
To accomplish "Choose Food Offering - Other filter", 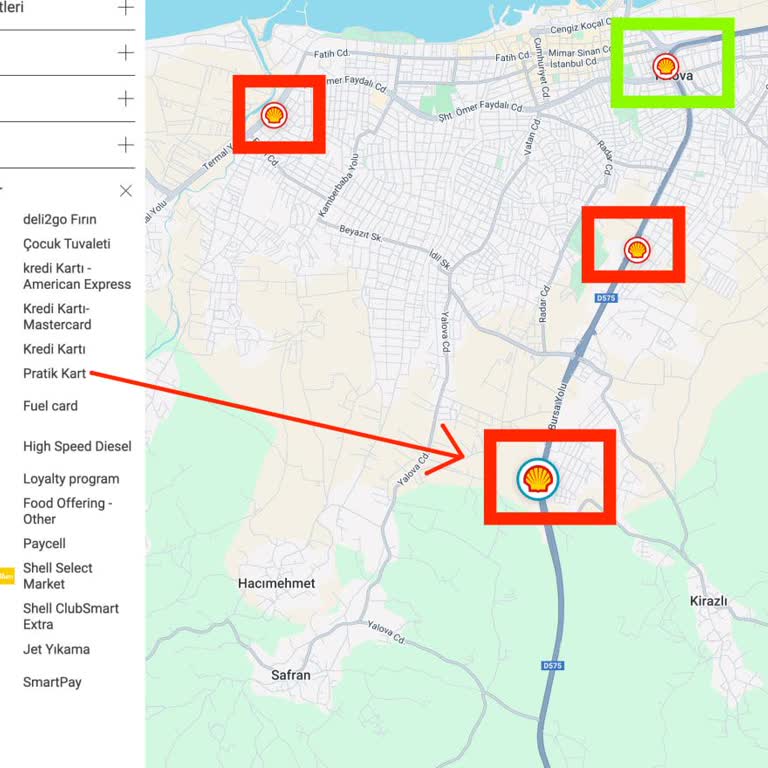I will point(68,511).
